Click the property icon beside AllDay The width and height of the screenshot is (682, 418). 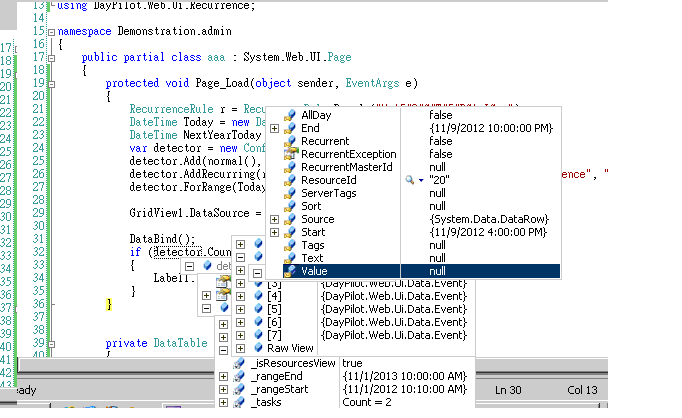tap(290, 115)
